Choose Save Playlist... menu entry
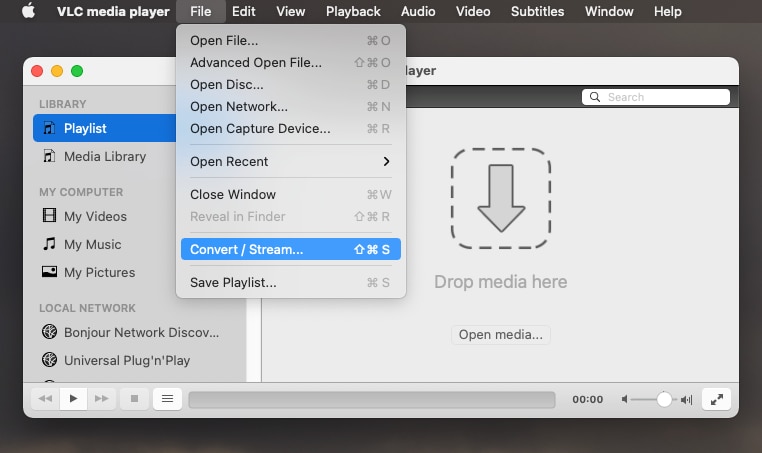This screenshot has height=453, width=762. [291, 282]
